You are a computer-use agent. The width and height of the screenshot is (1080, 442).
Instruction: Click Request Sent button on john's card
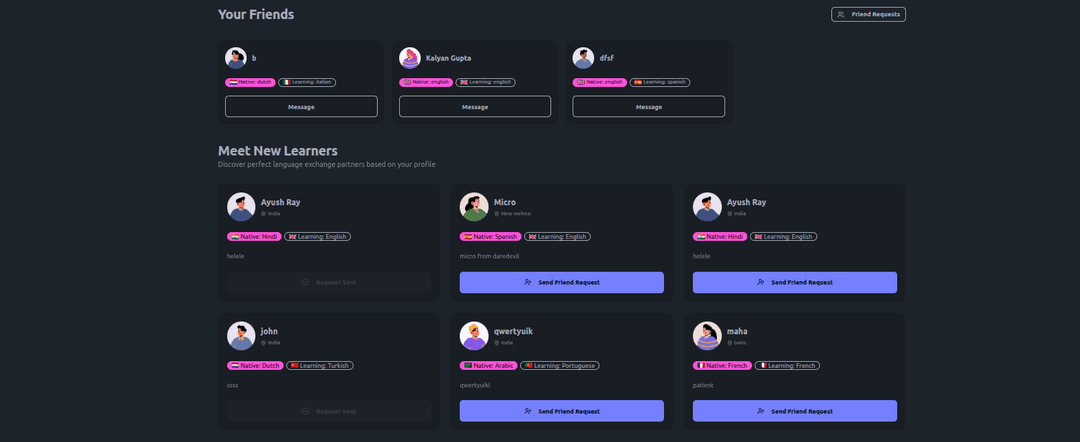pos(329,411)
